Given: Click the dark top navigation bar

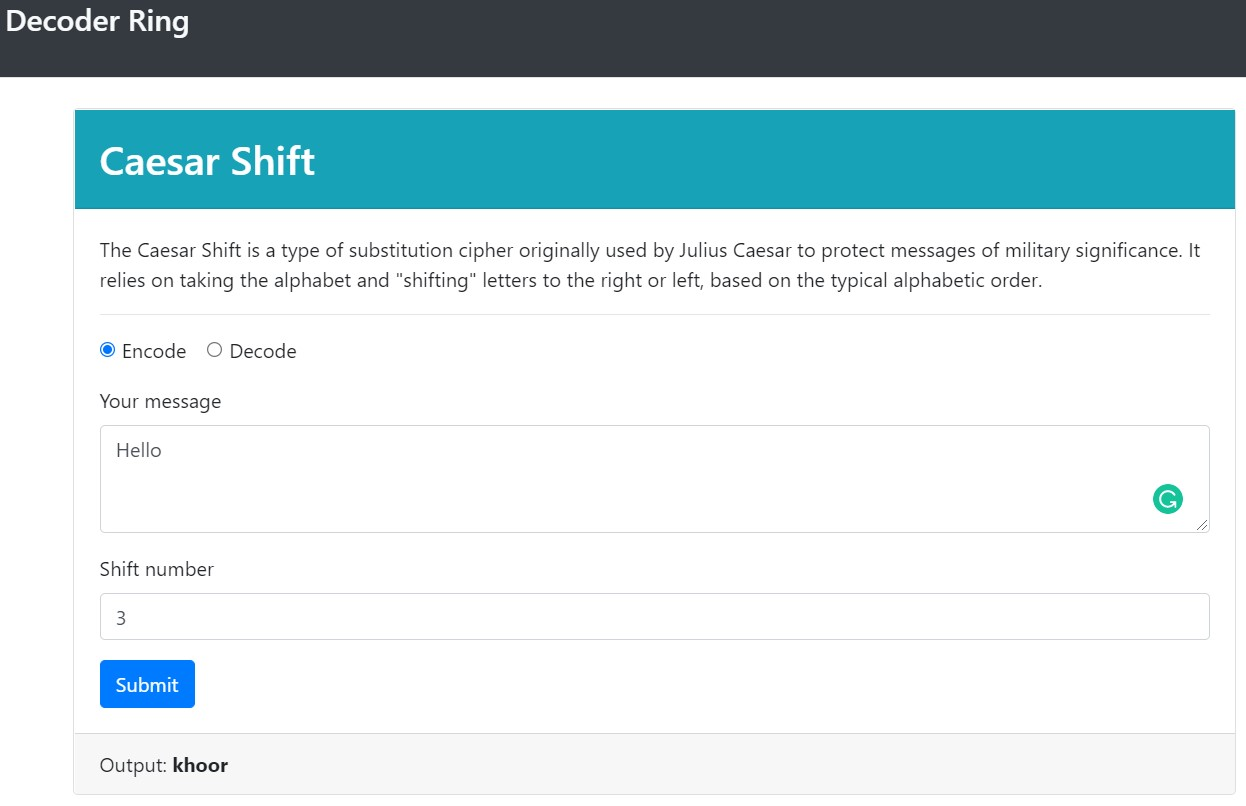Looking at the screenshot, I should [623, 38].
